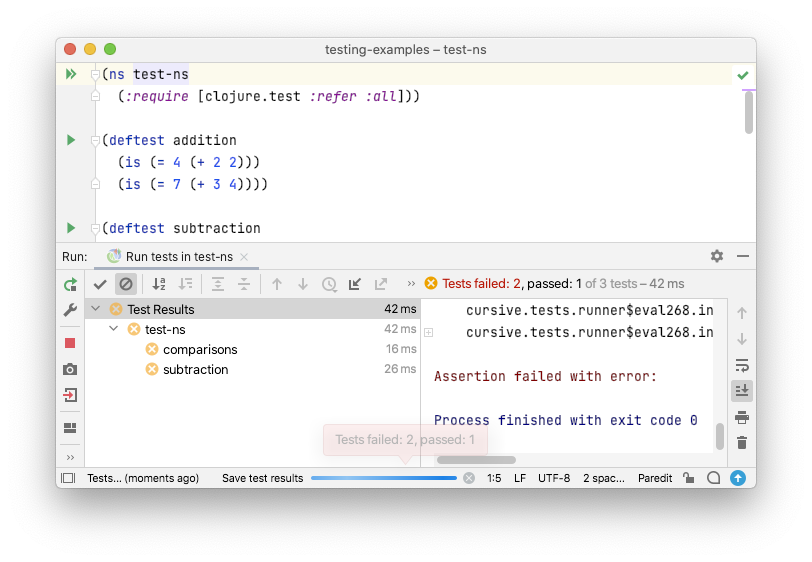Toggle sort tests by duration

click(185, 284)
